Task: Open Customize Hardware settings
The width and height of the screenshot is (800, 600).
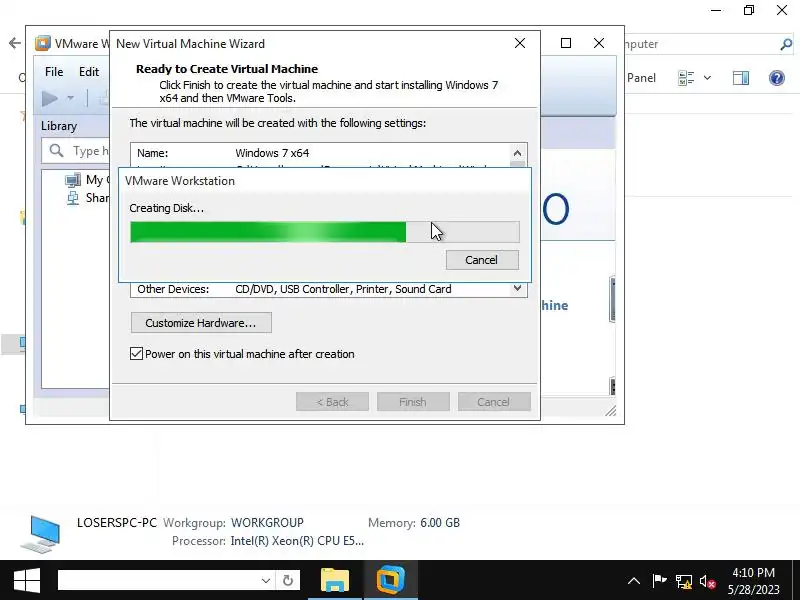Action: 201,323
